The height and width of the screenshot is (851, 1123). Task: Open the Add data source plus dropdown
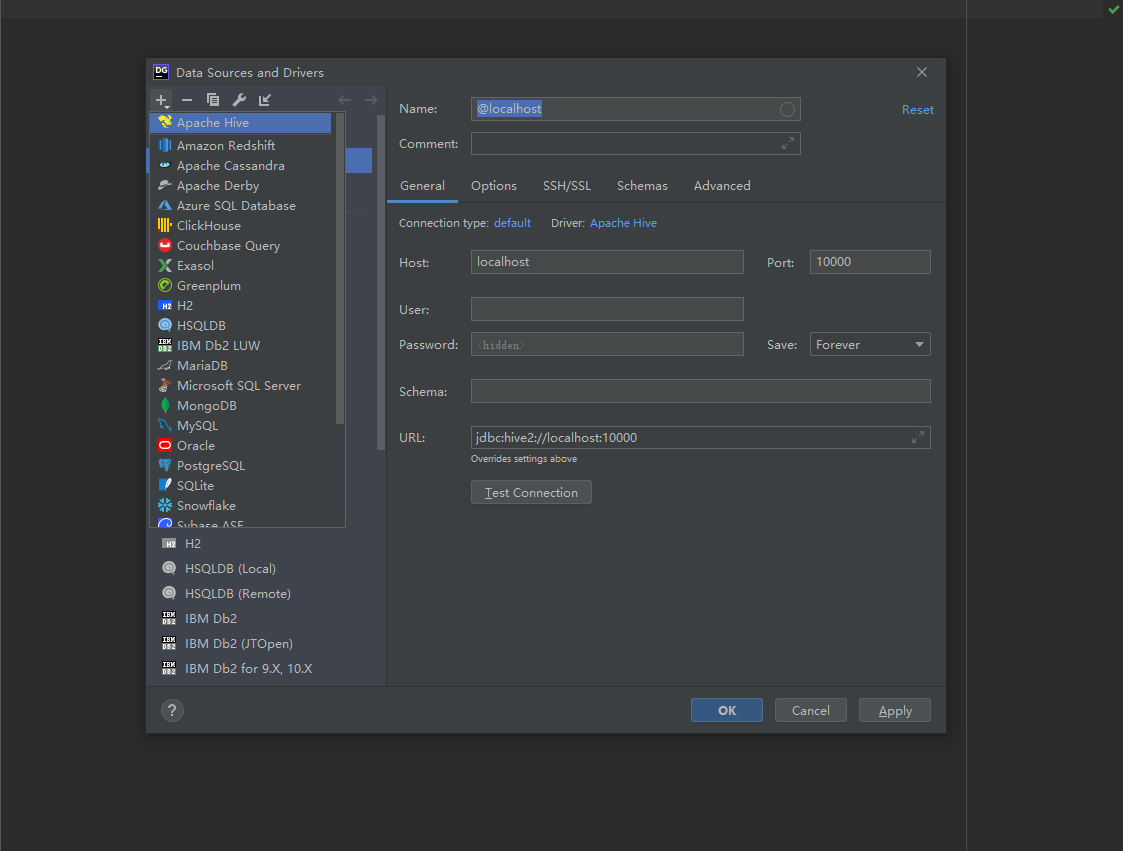pyautogui.click(x=161, y=100)
